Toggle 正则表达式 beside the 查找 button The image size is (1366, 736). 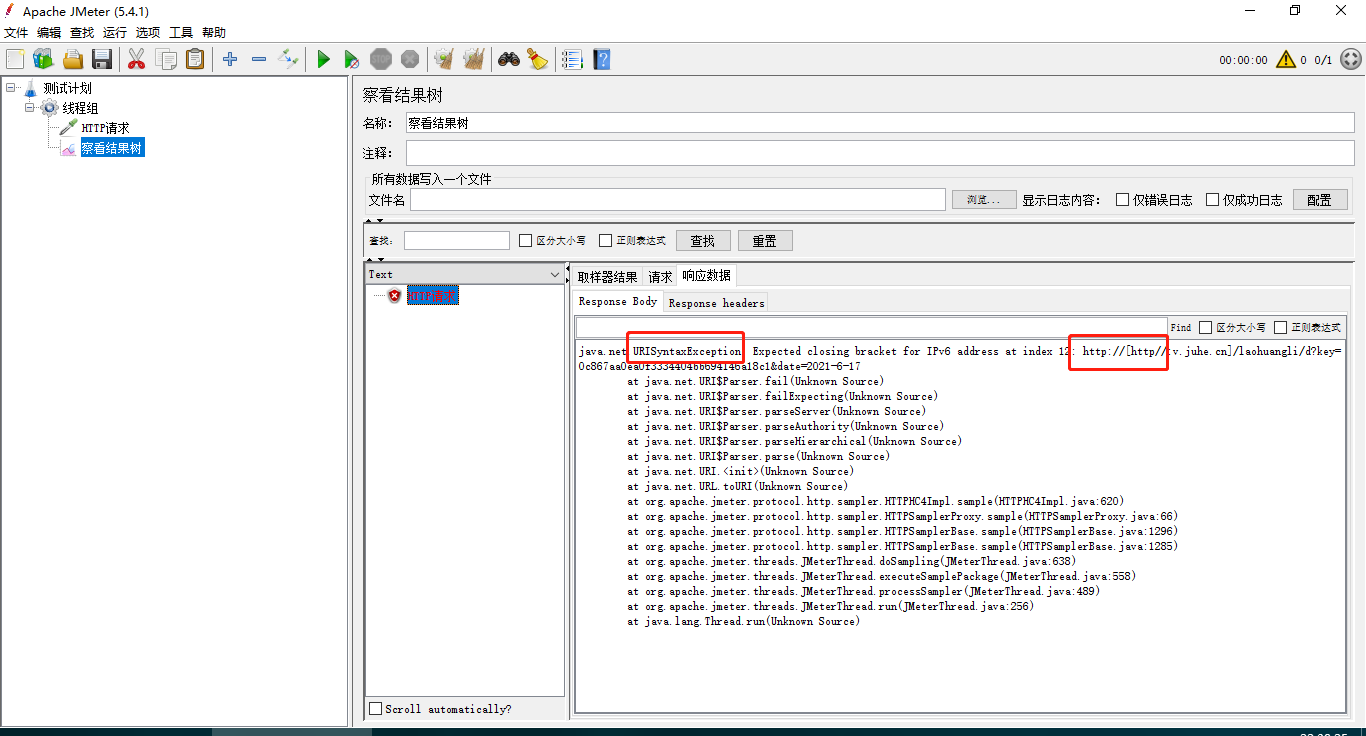pyautogui.click(x=605, y=240)
